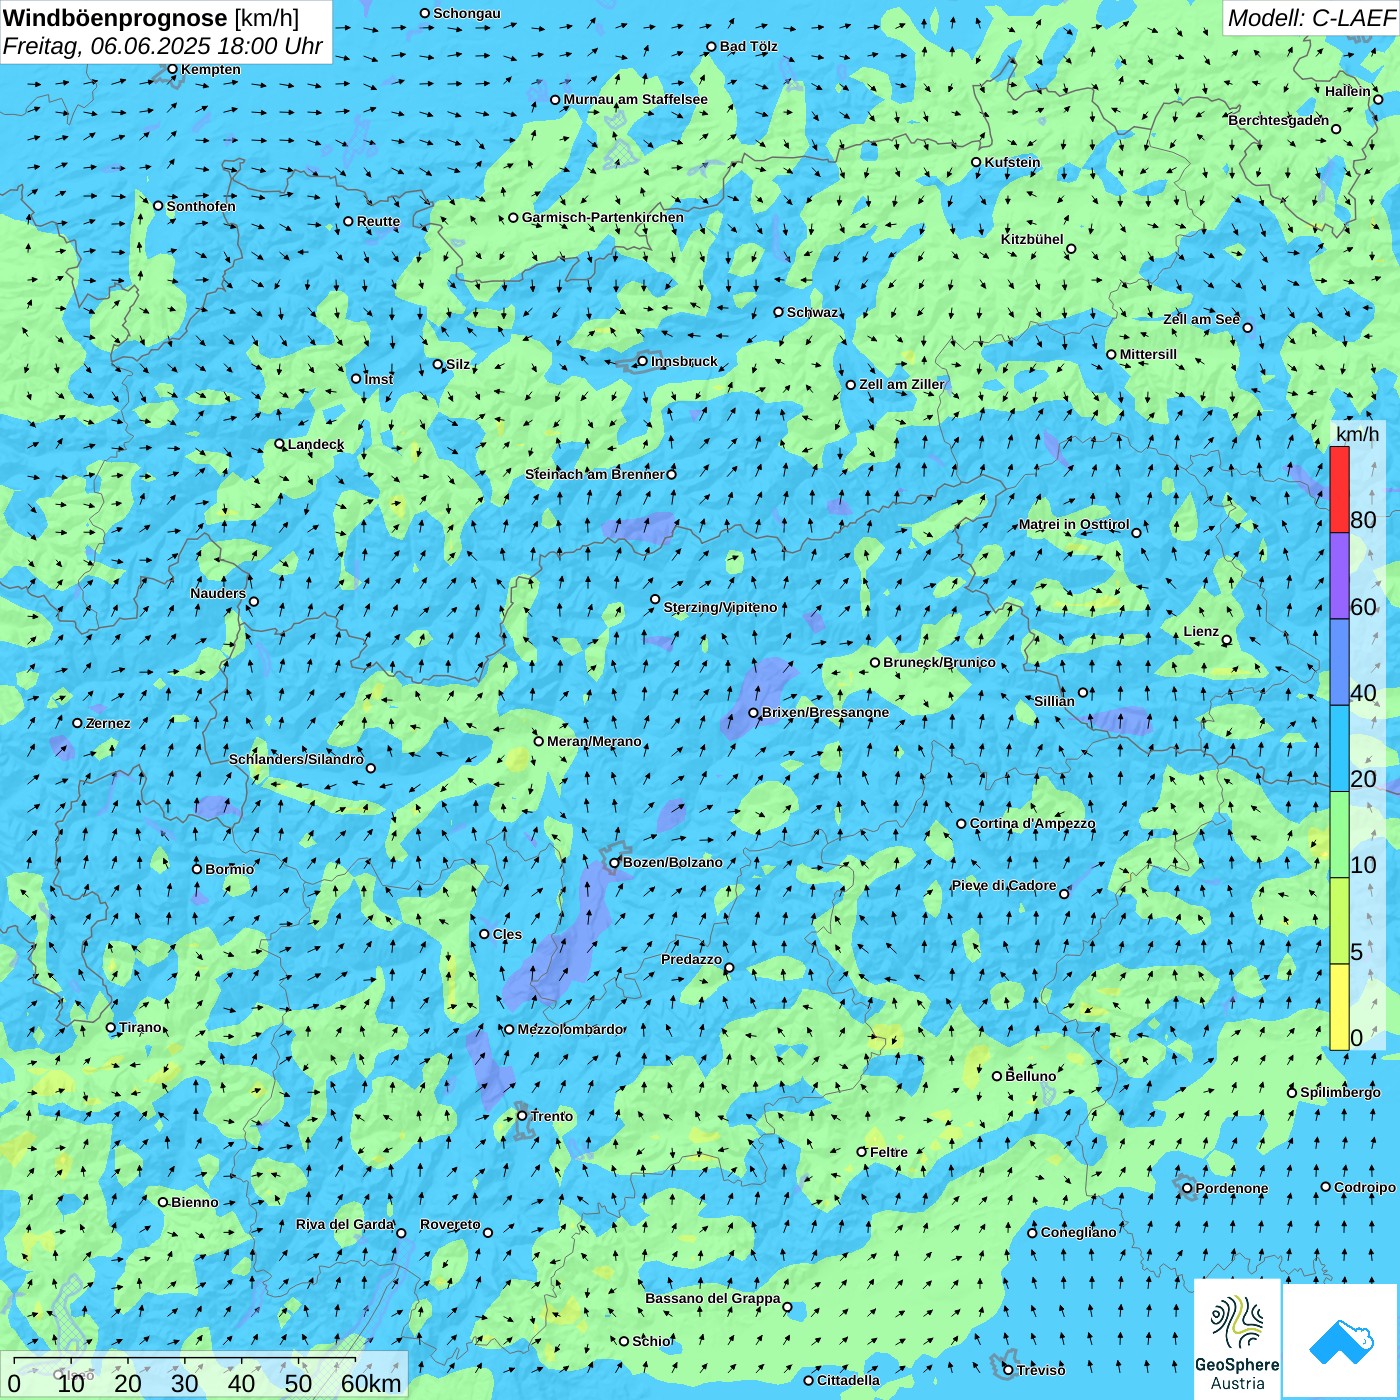Click the Brixen/Bressanone marker circle
Screen dimensions: 1400x1400
coord(753,713)
